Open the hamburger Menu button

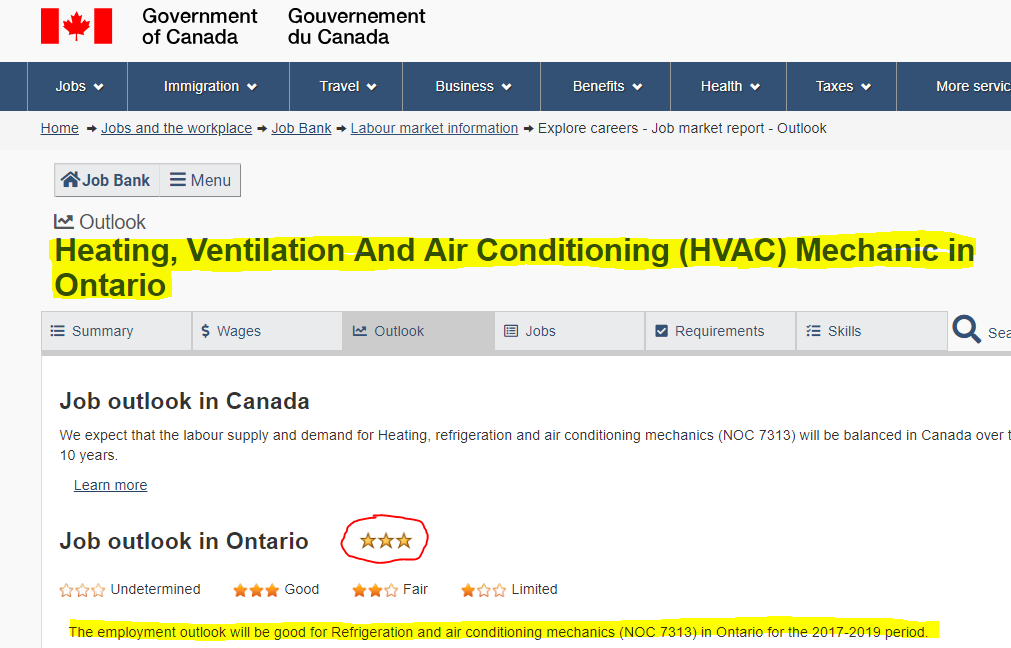(x=200, y=180)
